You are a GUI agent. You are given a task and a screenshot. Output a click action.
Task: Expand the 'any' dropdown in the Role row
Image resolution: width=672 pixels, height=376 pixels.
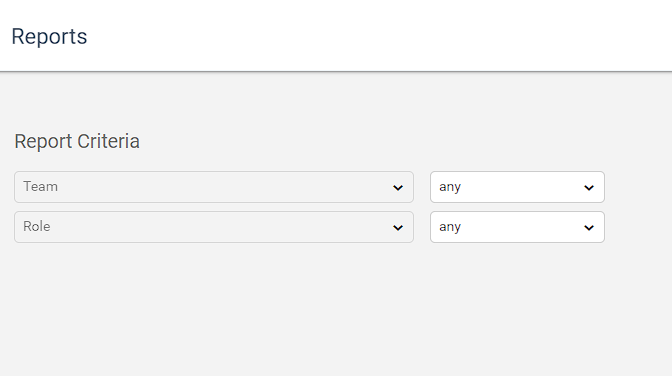tap(517, 227)
